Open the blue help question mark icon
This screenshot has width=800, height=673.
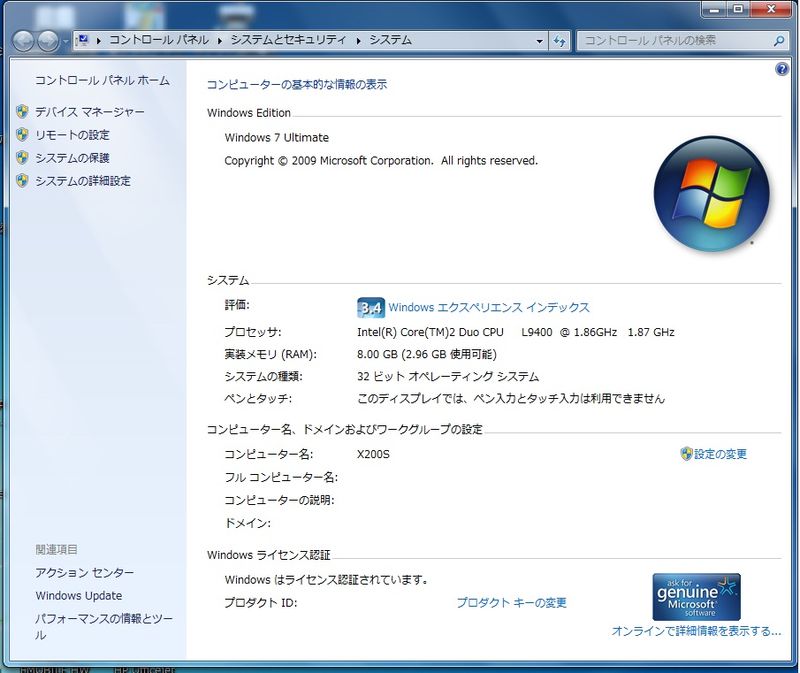pyautogui.click(x=781, y=69)
